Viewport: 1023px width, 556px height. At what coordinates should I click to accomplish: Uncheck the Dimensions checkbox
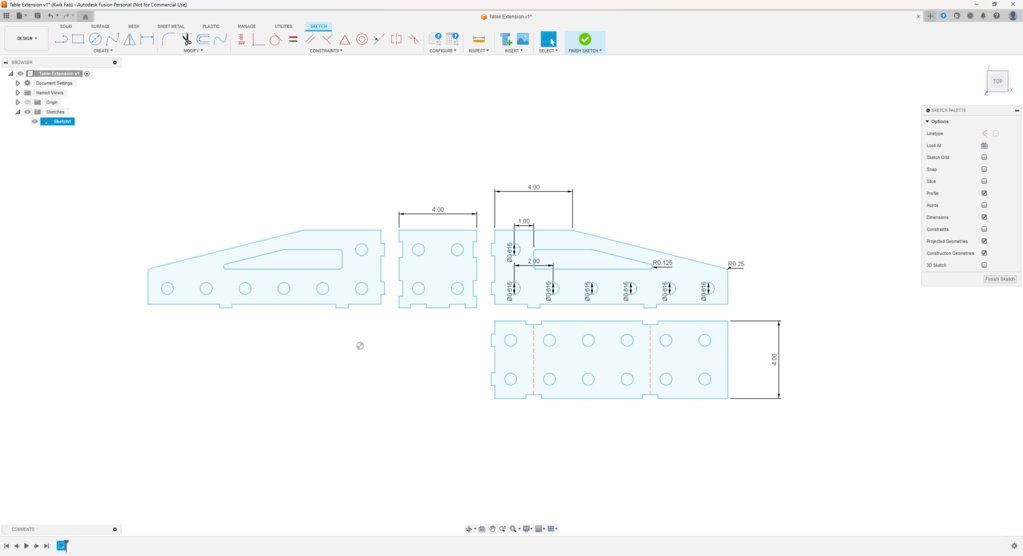pyautogui.click(x=984, y=217)
